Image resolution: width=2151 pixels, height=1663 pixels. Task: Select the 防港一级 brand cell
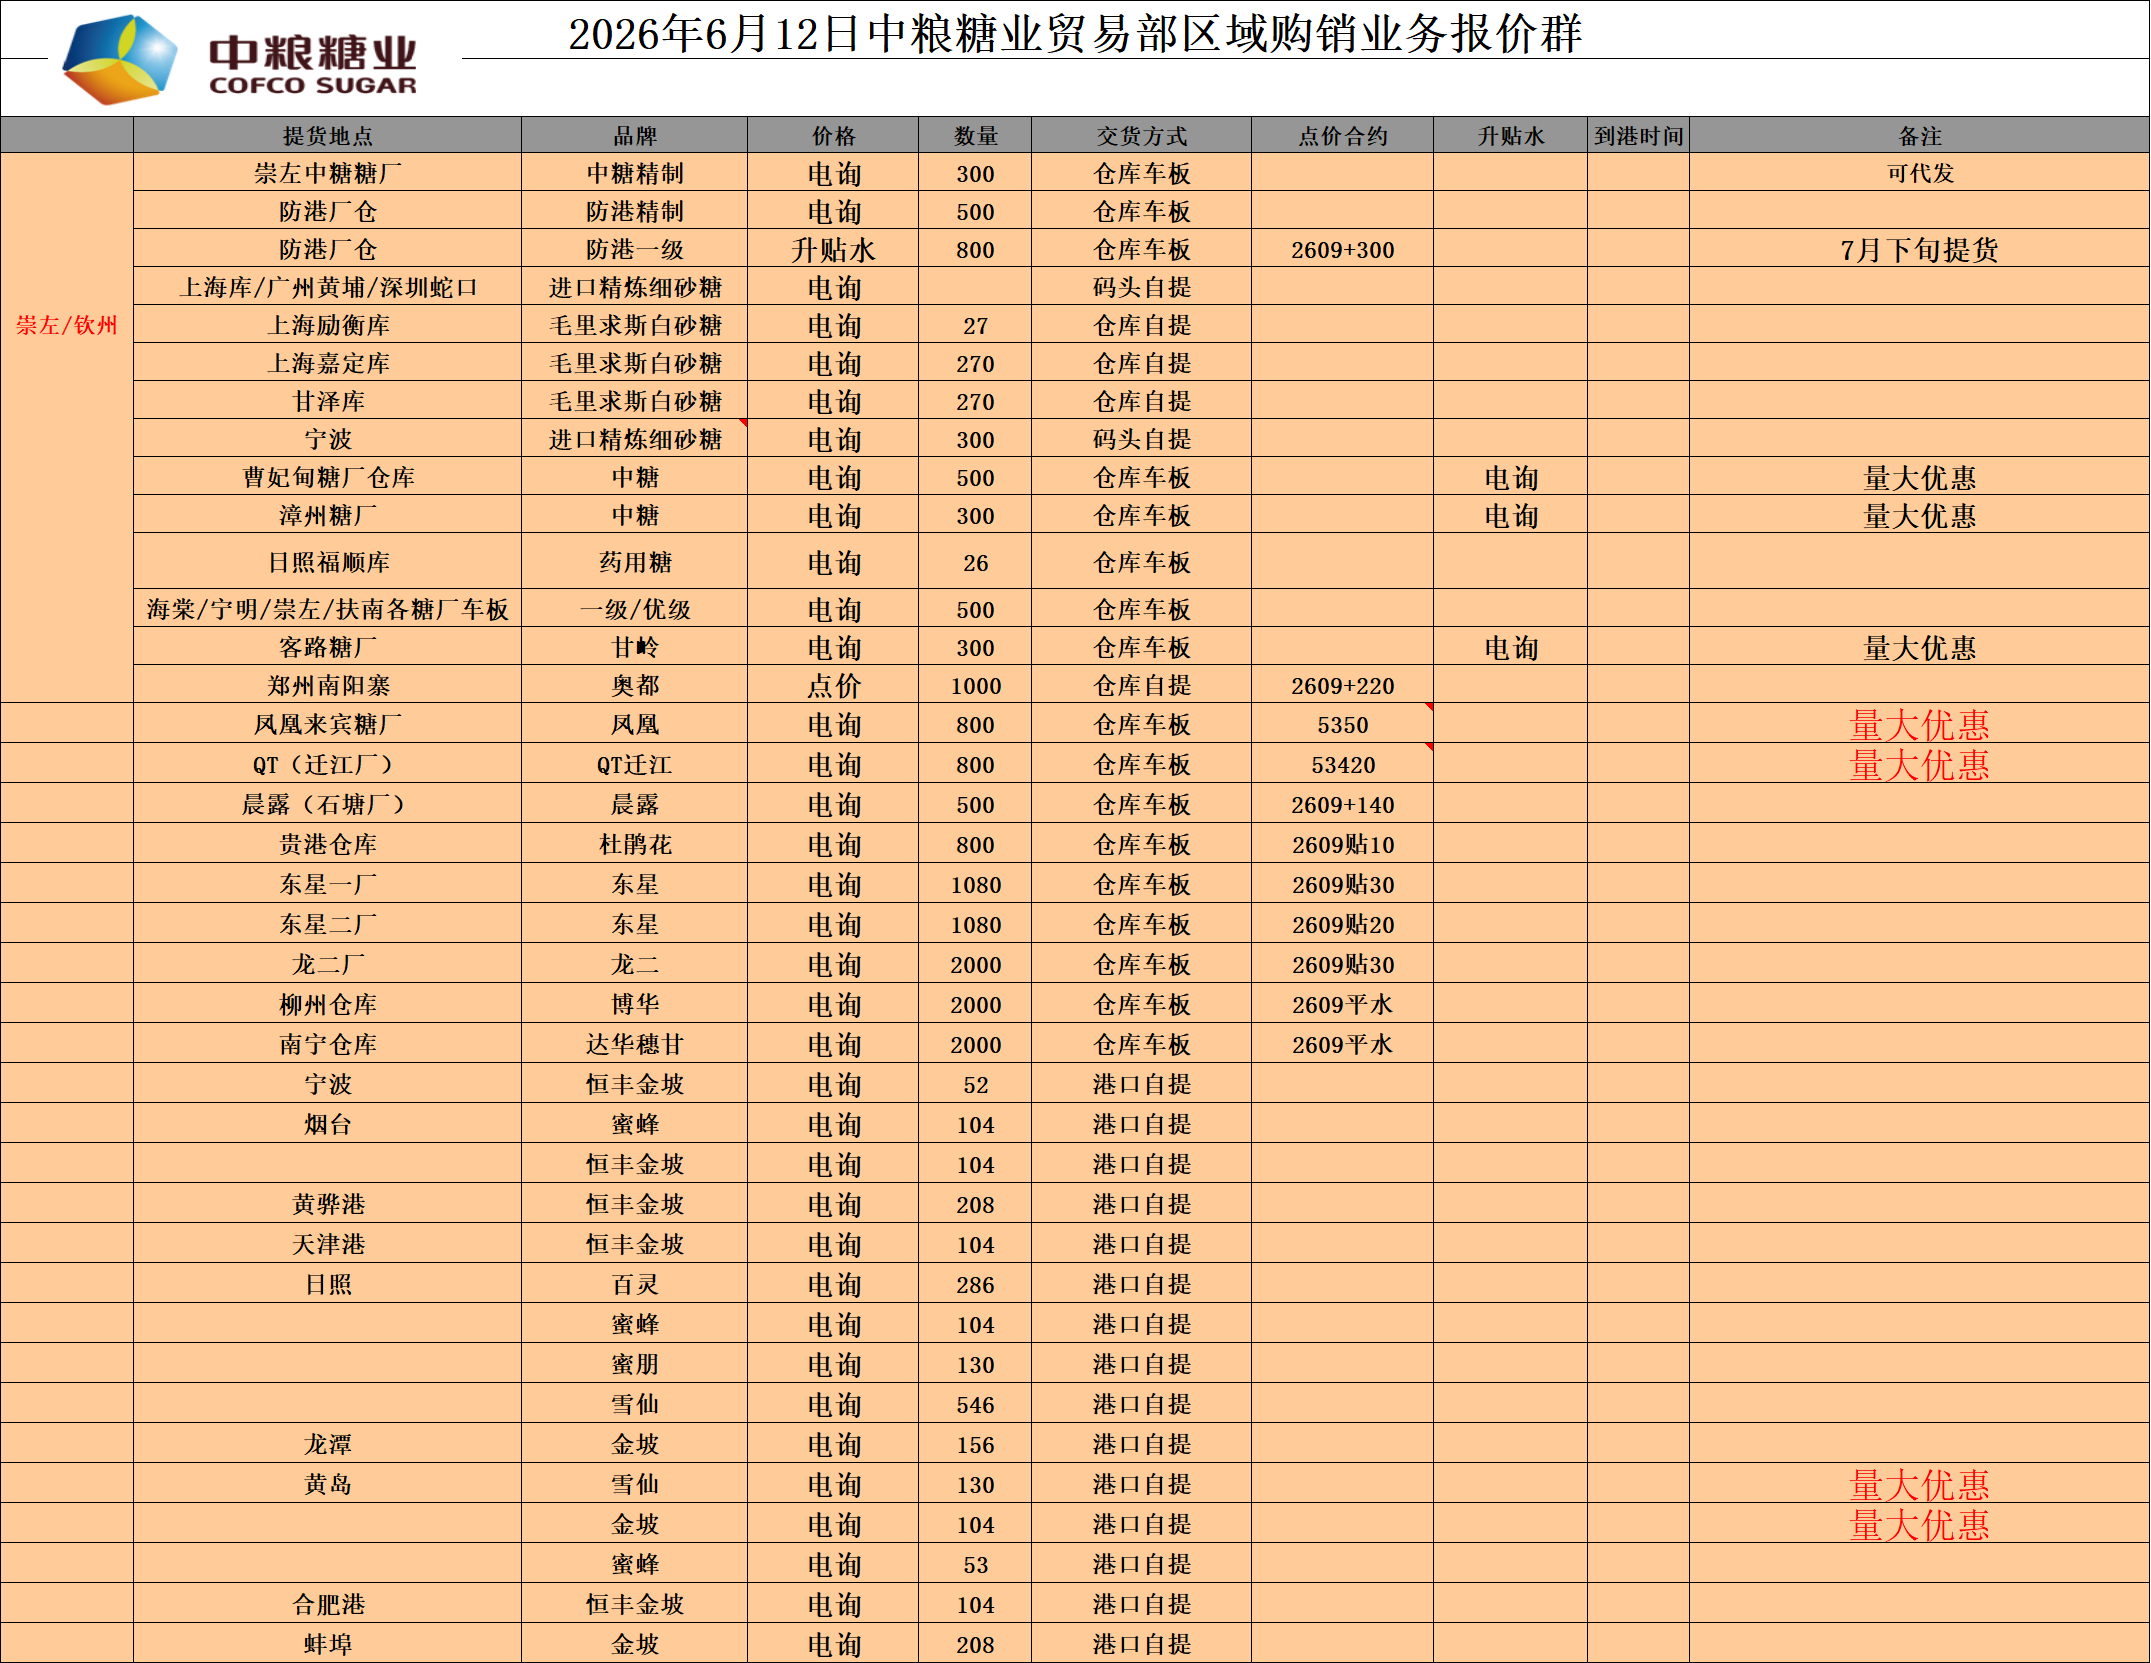(x=635, y=250)
